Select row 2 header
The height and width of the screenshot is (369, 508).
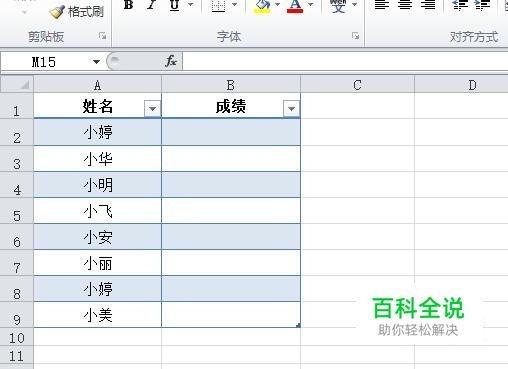click(x=17, y=132)
